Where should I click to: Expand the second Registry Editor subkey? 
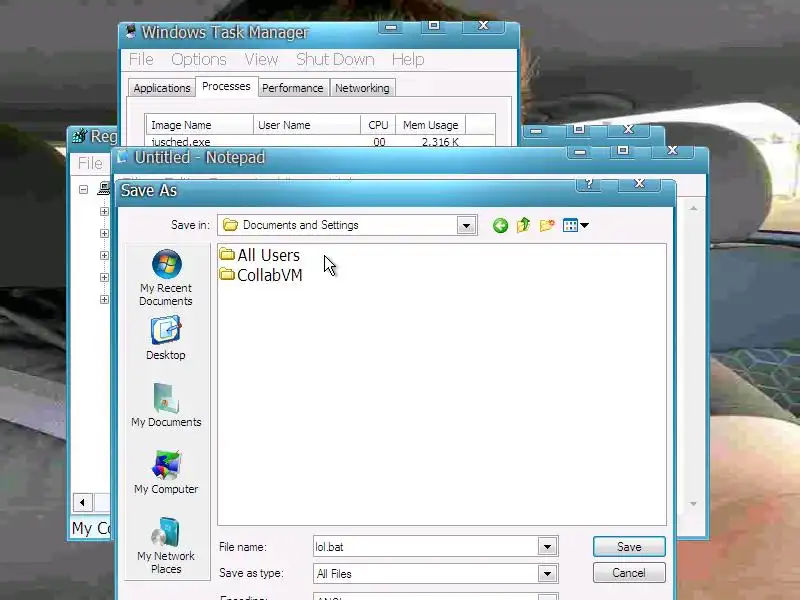tap(104, 233)
